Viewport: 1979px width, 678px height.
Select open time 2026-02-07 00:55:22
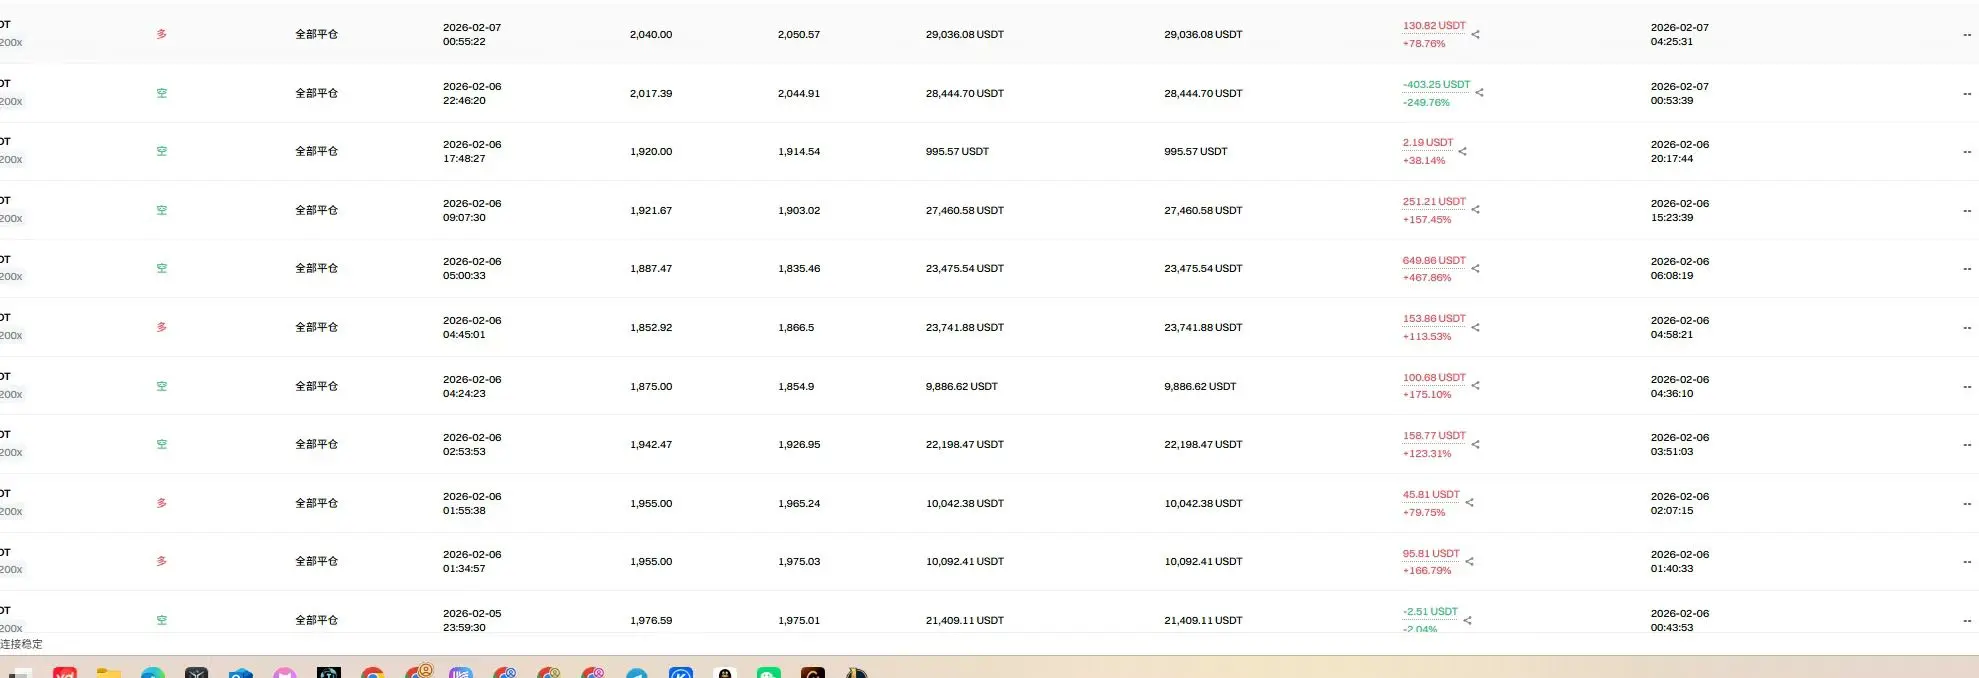click(472, 35)
